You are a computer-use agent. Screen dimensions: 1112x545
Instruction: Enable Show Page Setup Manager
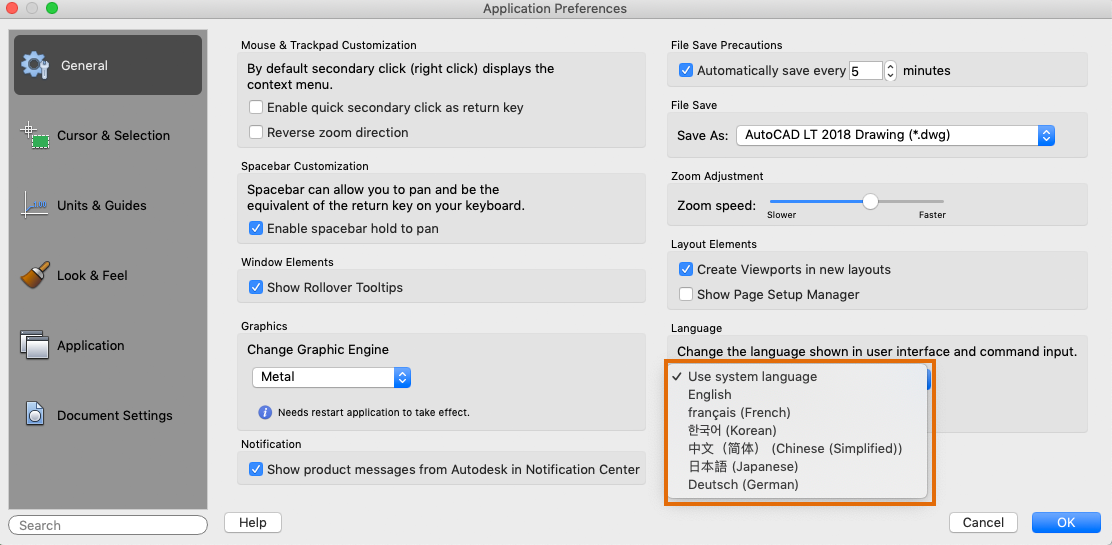point(686,294)
